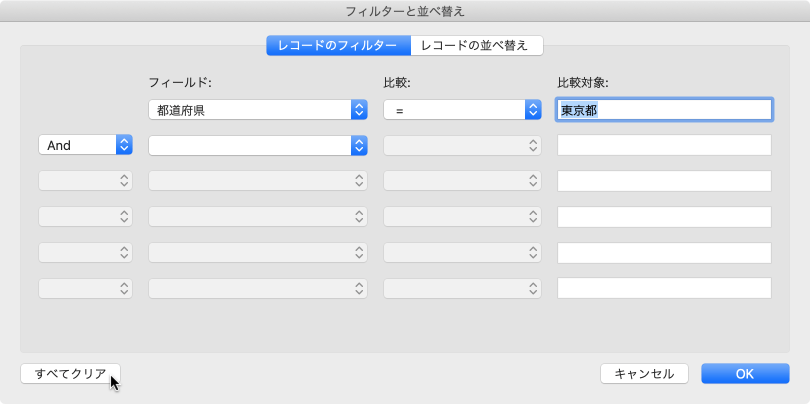
Task: Click the fifth-row compare-to text field
Action: [x=664, y=252]
